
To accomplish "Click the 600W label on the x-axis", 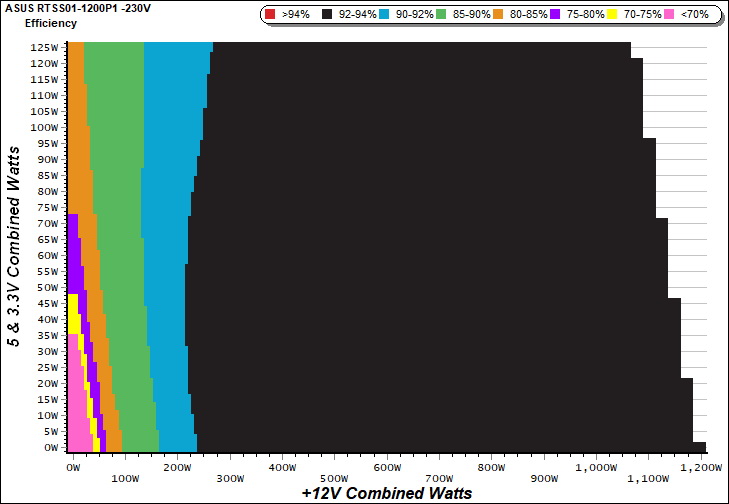I will pos(386,467).
